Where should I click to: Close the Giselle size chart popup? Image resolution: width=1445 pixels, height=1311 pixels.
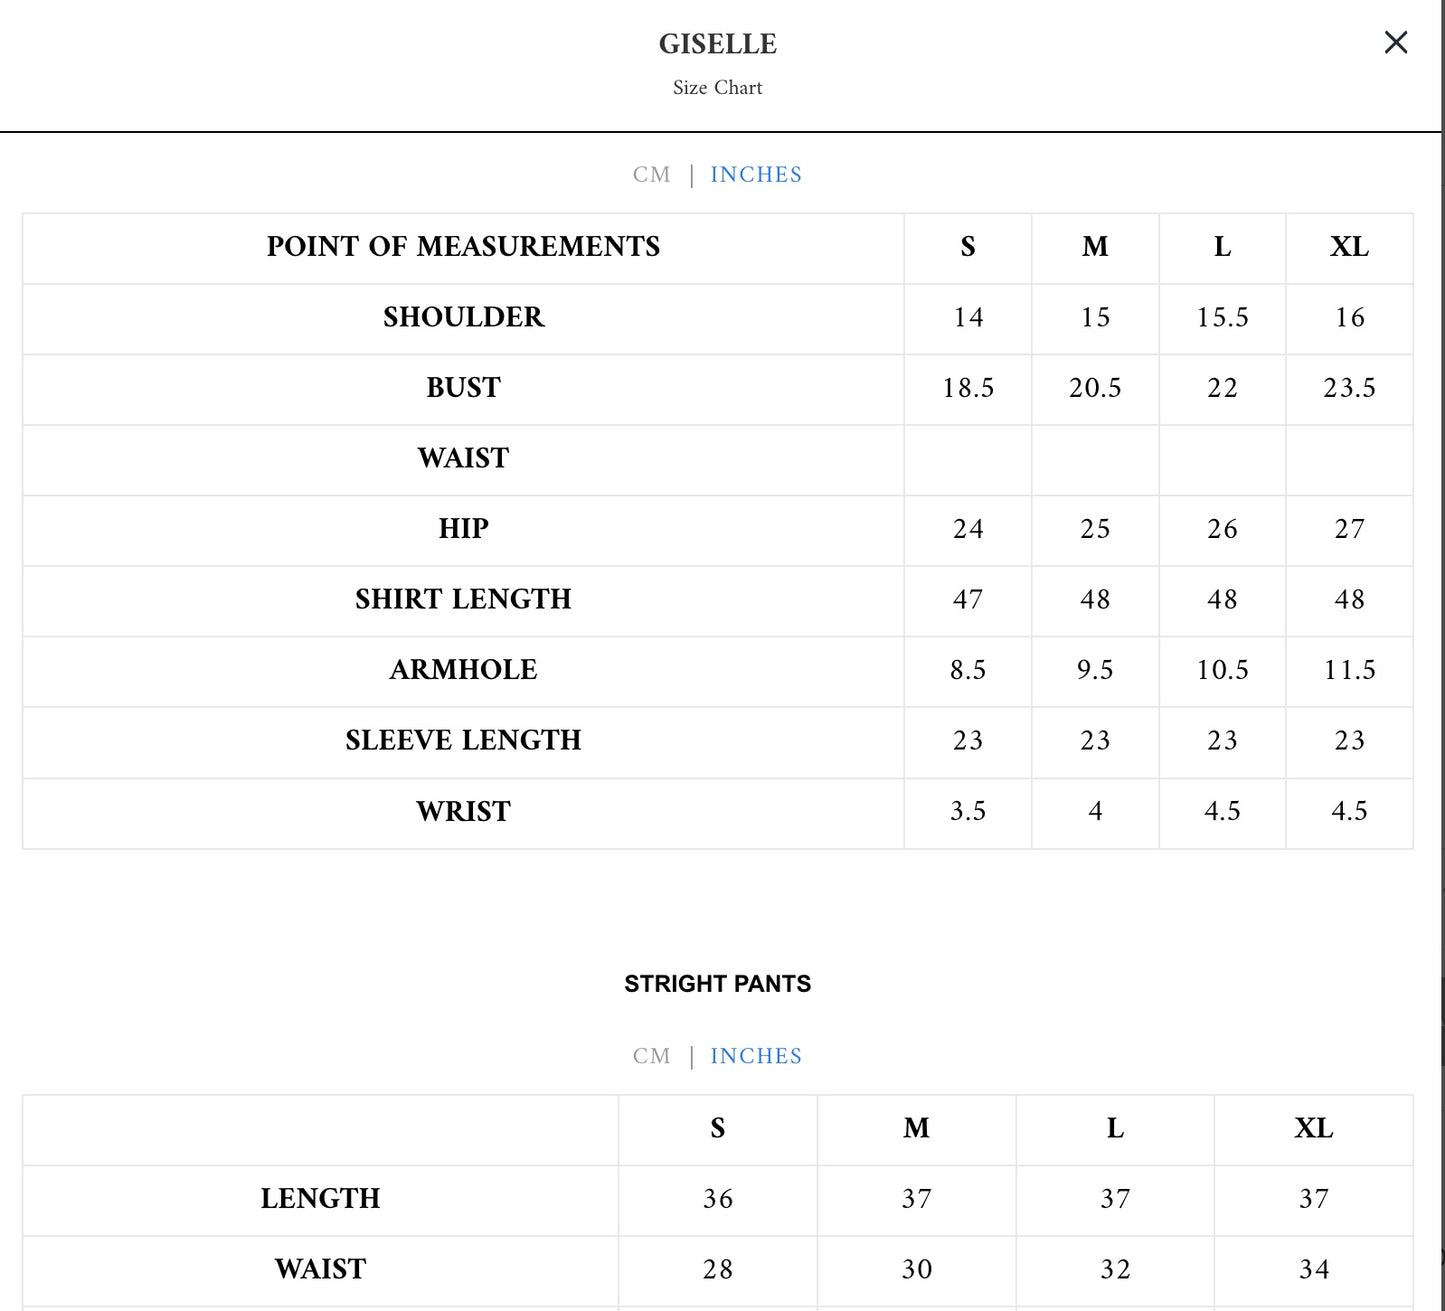point(1395,42)
